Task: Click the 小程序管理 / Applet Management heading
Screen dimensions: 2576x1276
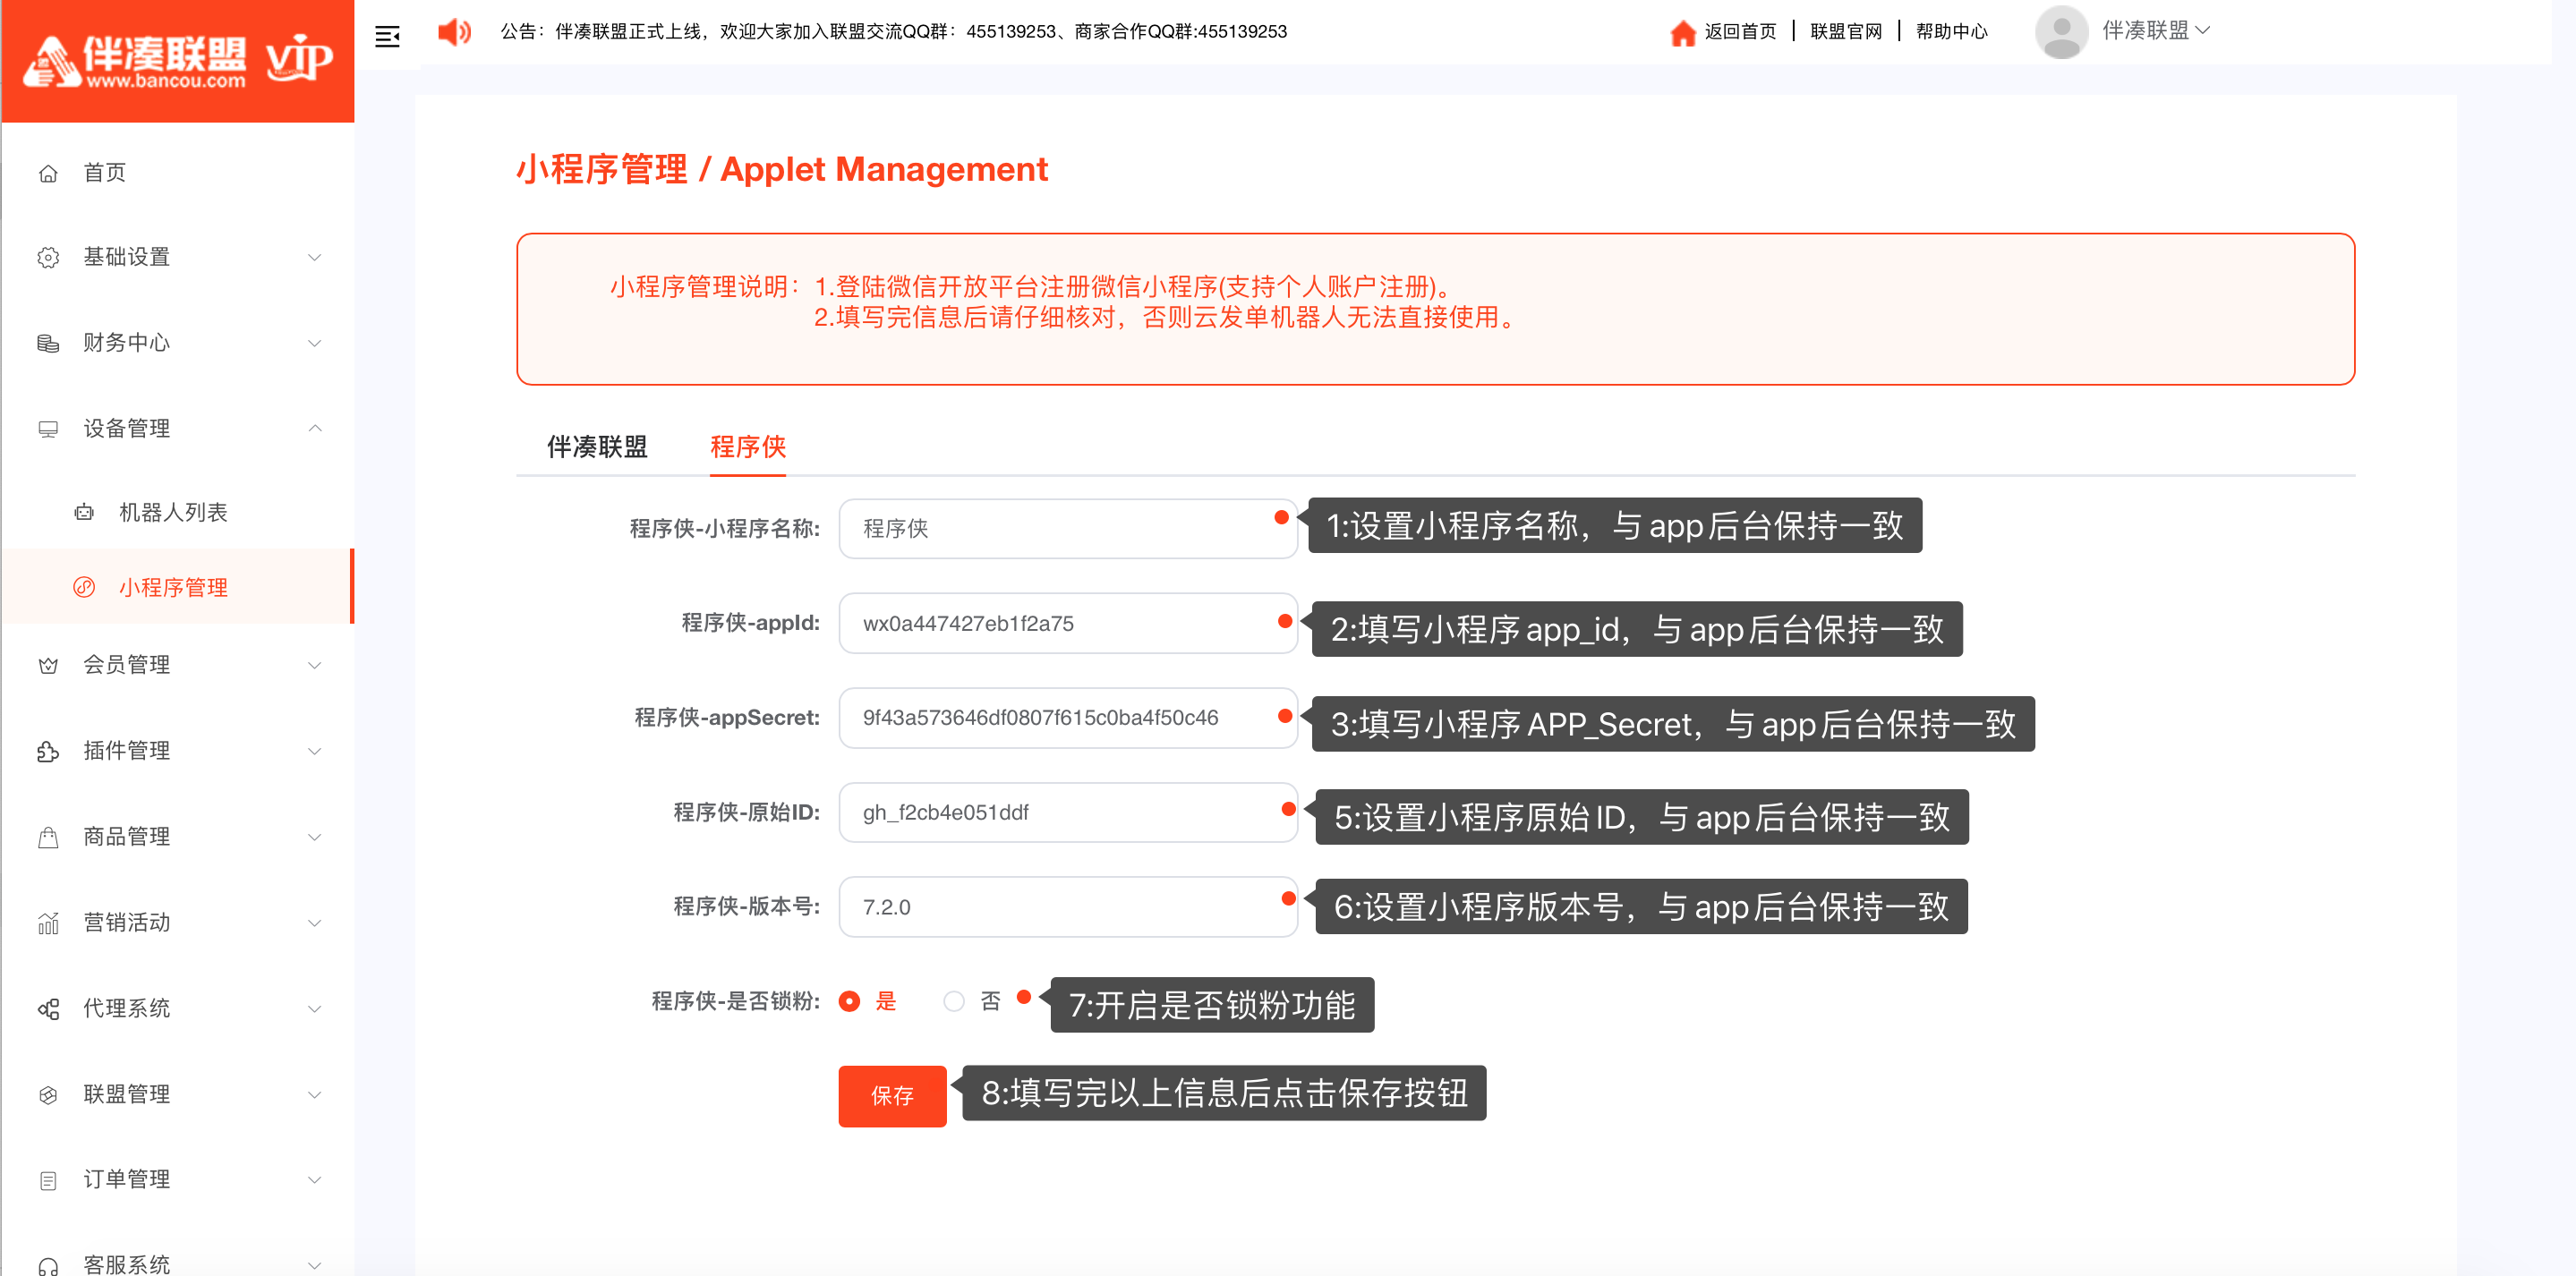Action: 782,169
